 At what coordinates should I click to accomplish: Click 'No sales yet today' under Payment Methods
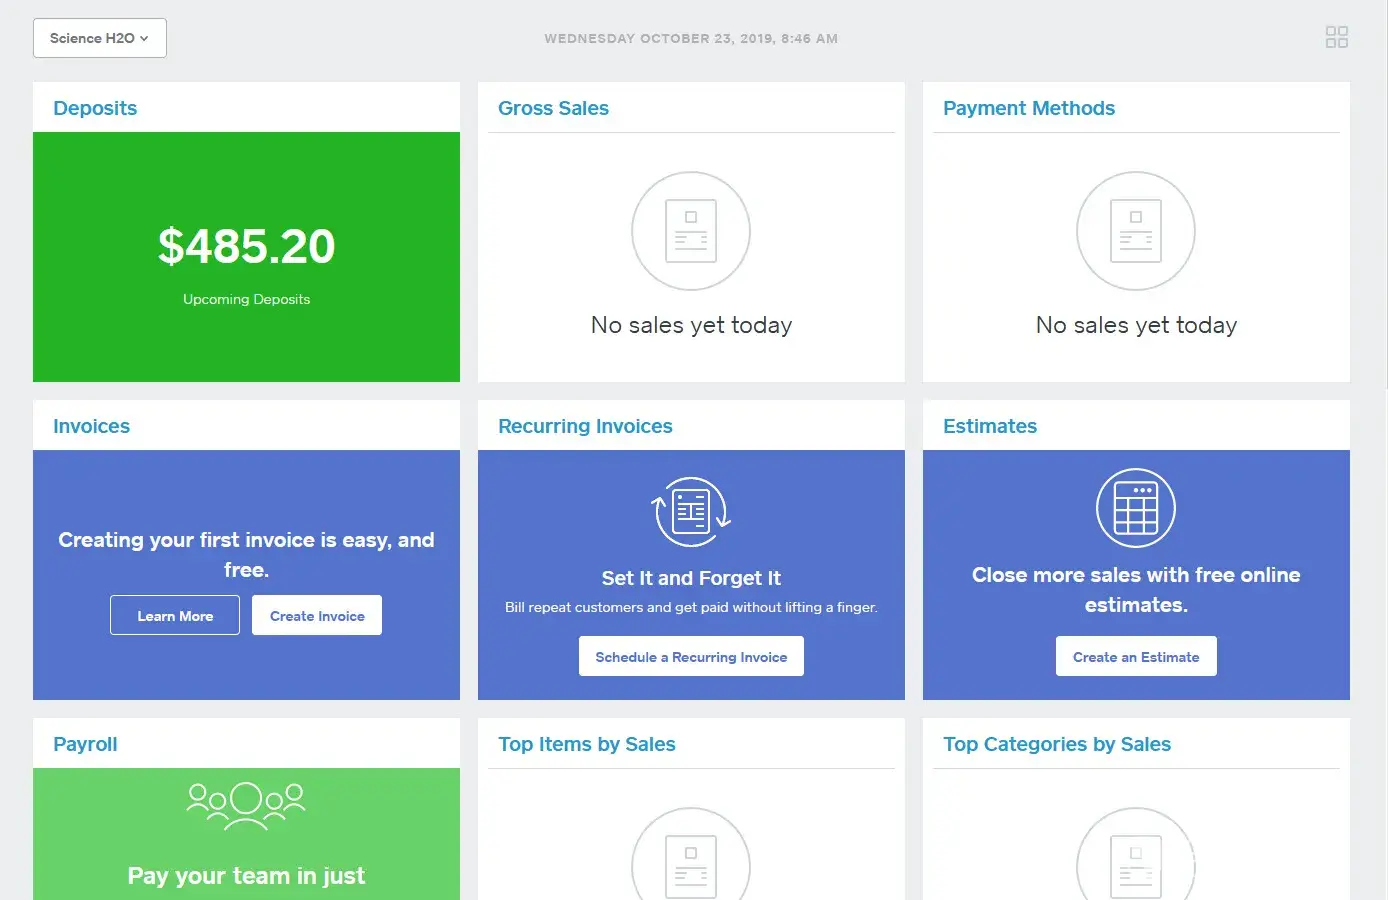click(1136, 325)
